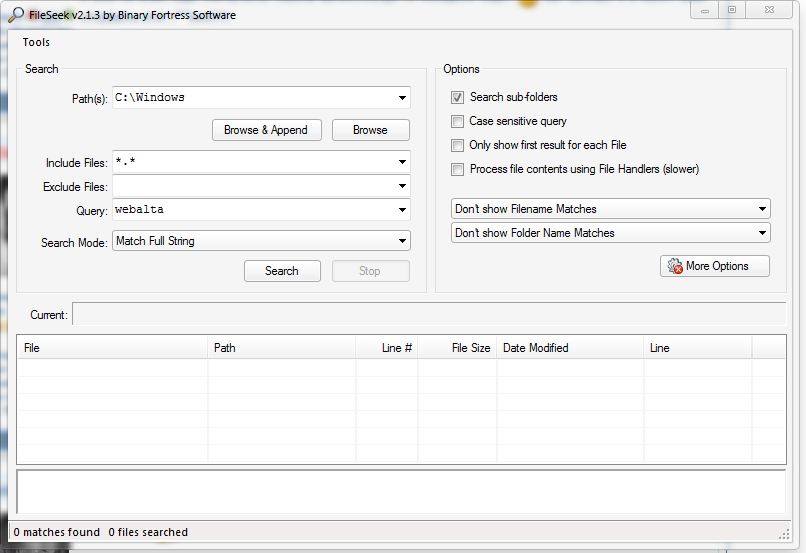Open the Tools menu

coord(36,42)
